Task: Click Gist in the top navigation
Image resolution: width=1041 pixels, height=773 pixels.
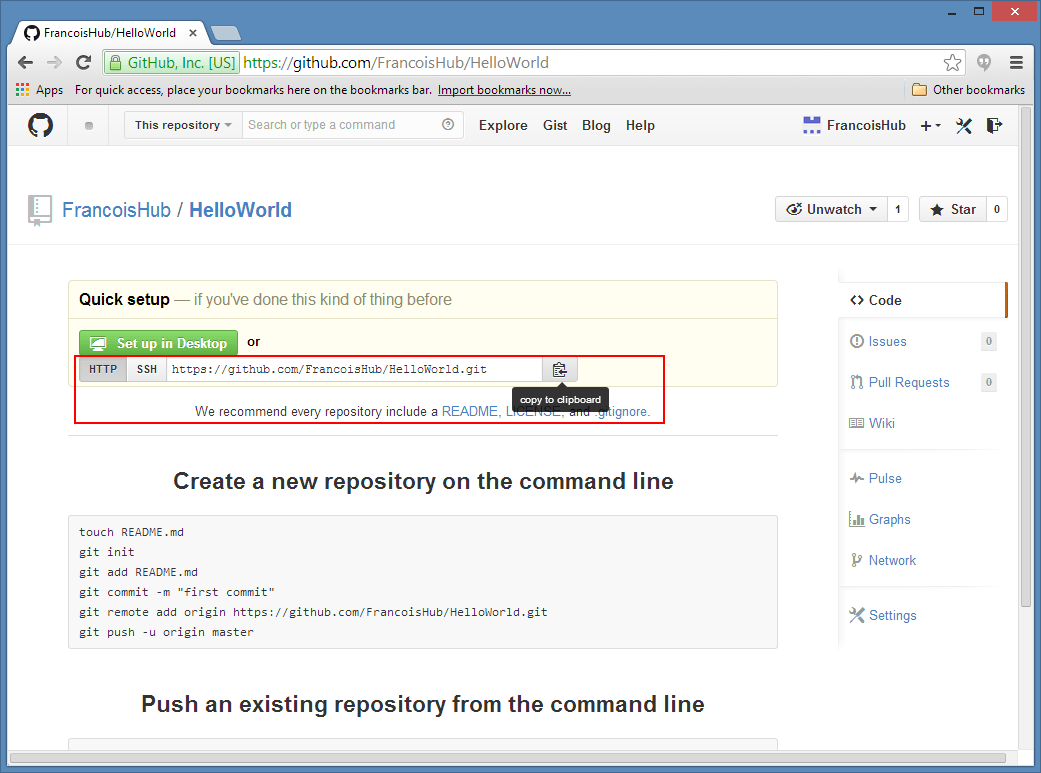Action: pos(555,126)
